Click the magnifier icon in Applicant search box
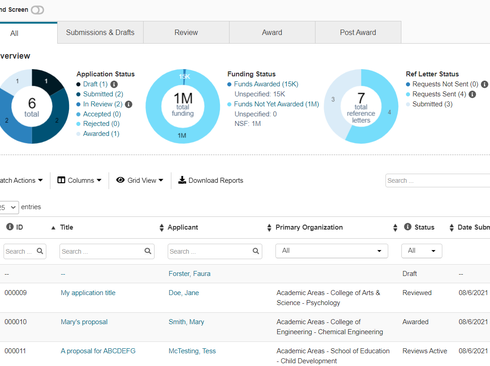Viewport: 490px width, 366px height. [256, 251]
